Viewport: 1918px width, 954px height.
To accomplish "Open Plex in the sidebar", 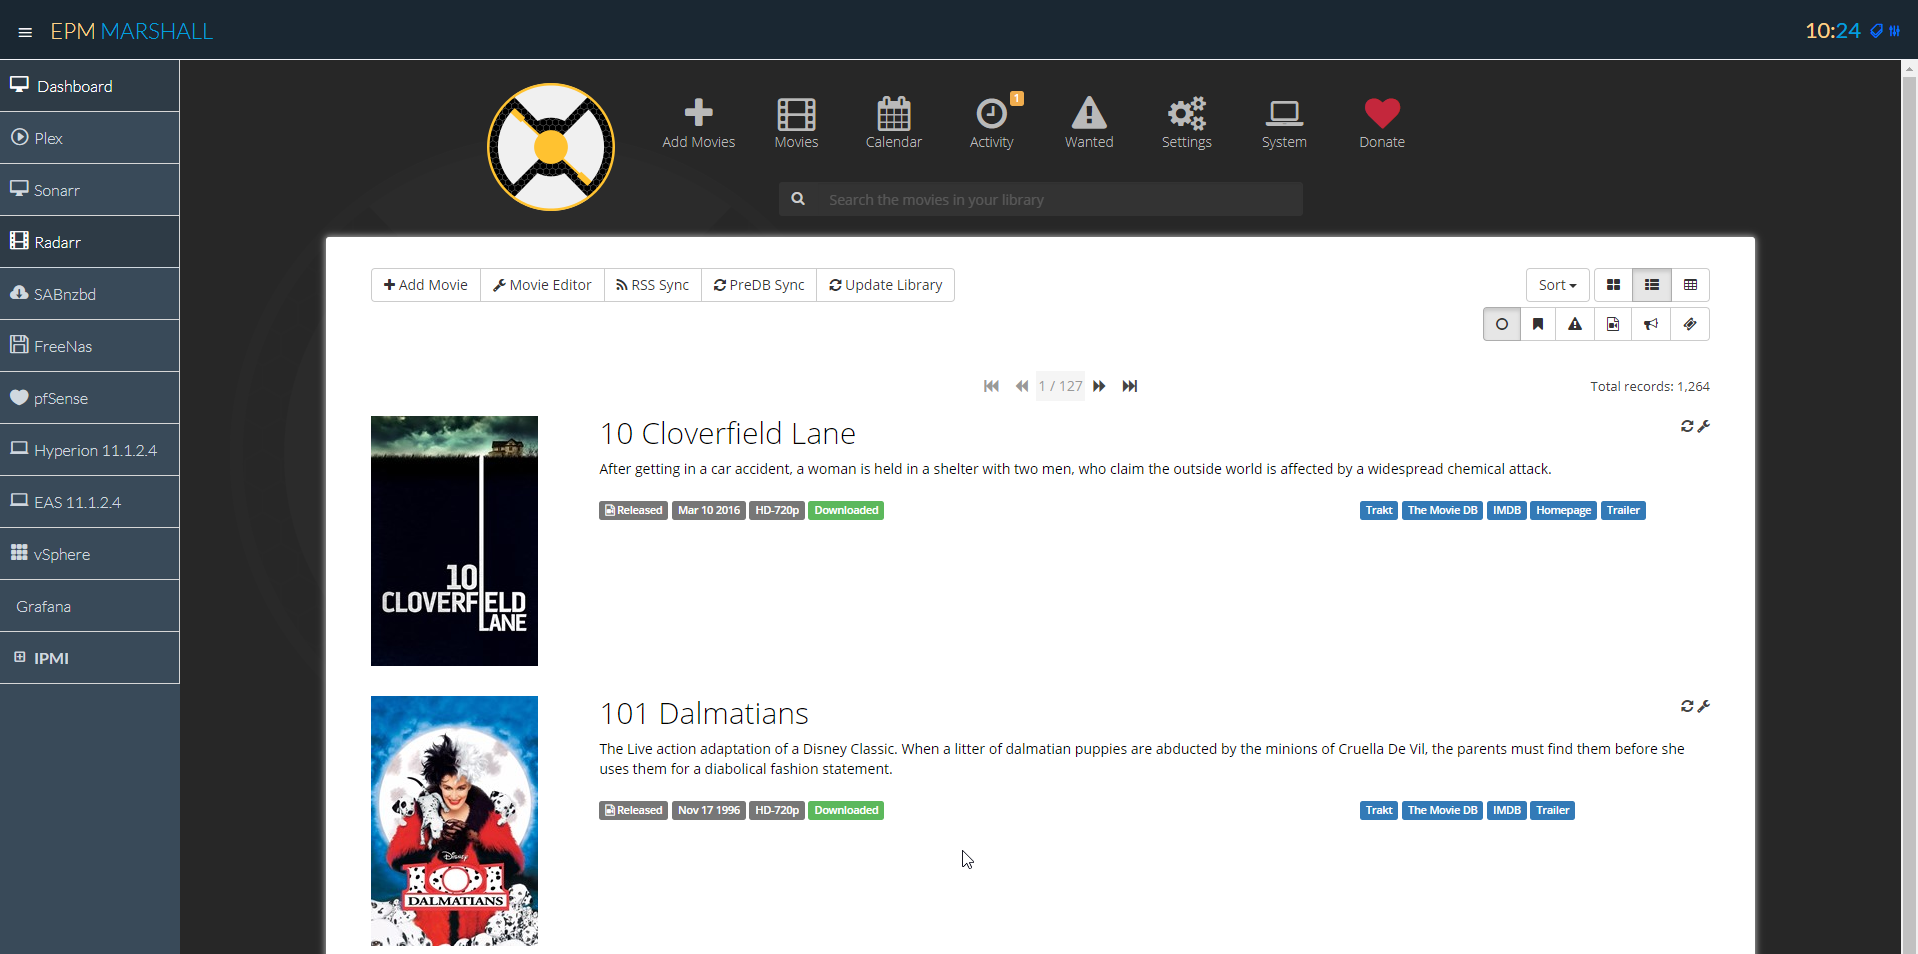I will [90, 138].
